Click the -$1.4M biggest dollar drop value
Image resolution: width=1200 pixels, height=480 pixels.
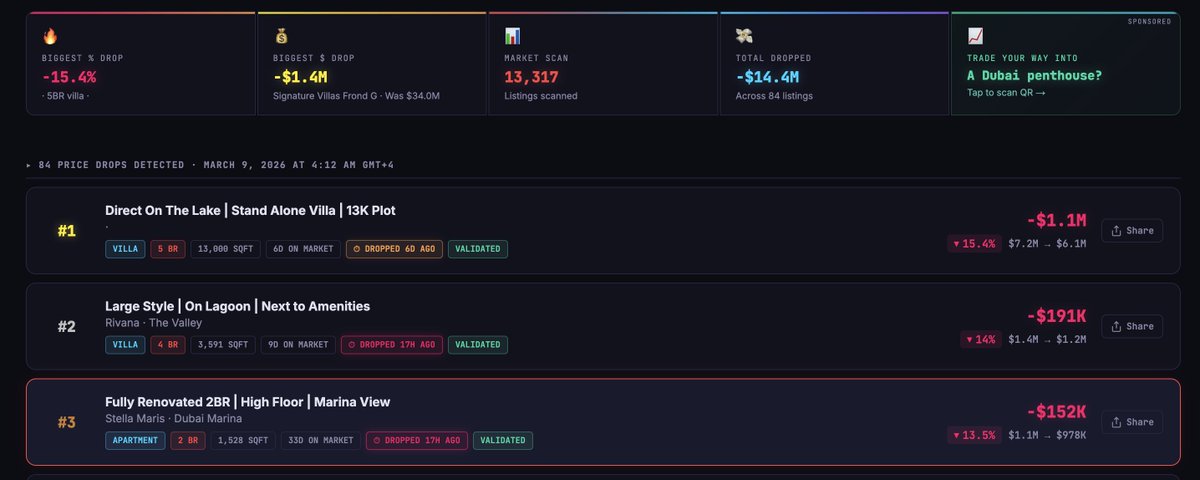[x=300, y=77]
